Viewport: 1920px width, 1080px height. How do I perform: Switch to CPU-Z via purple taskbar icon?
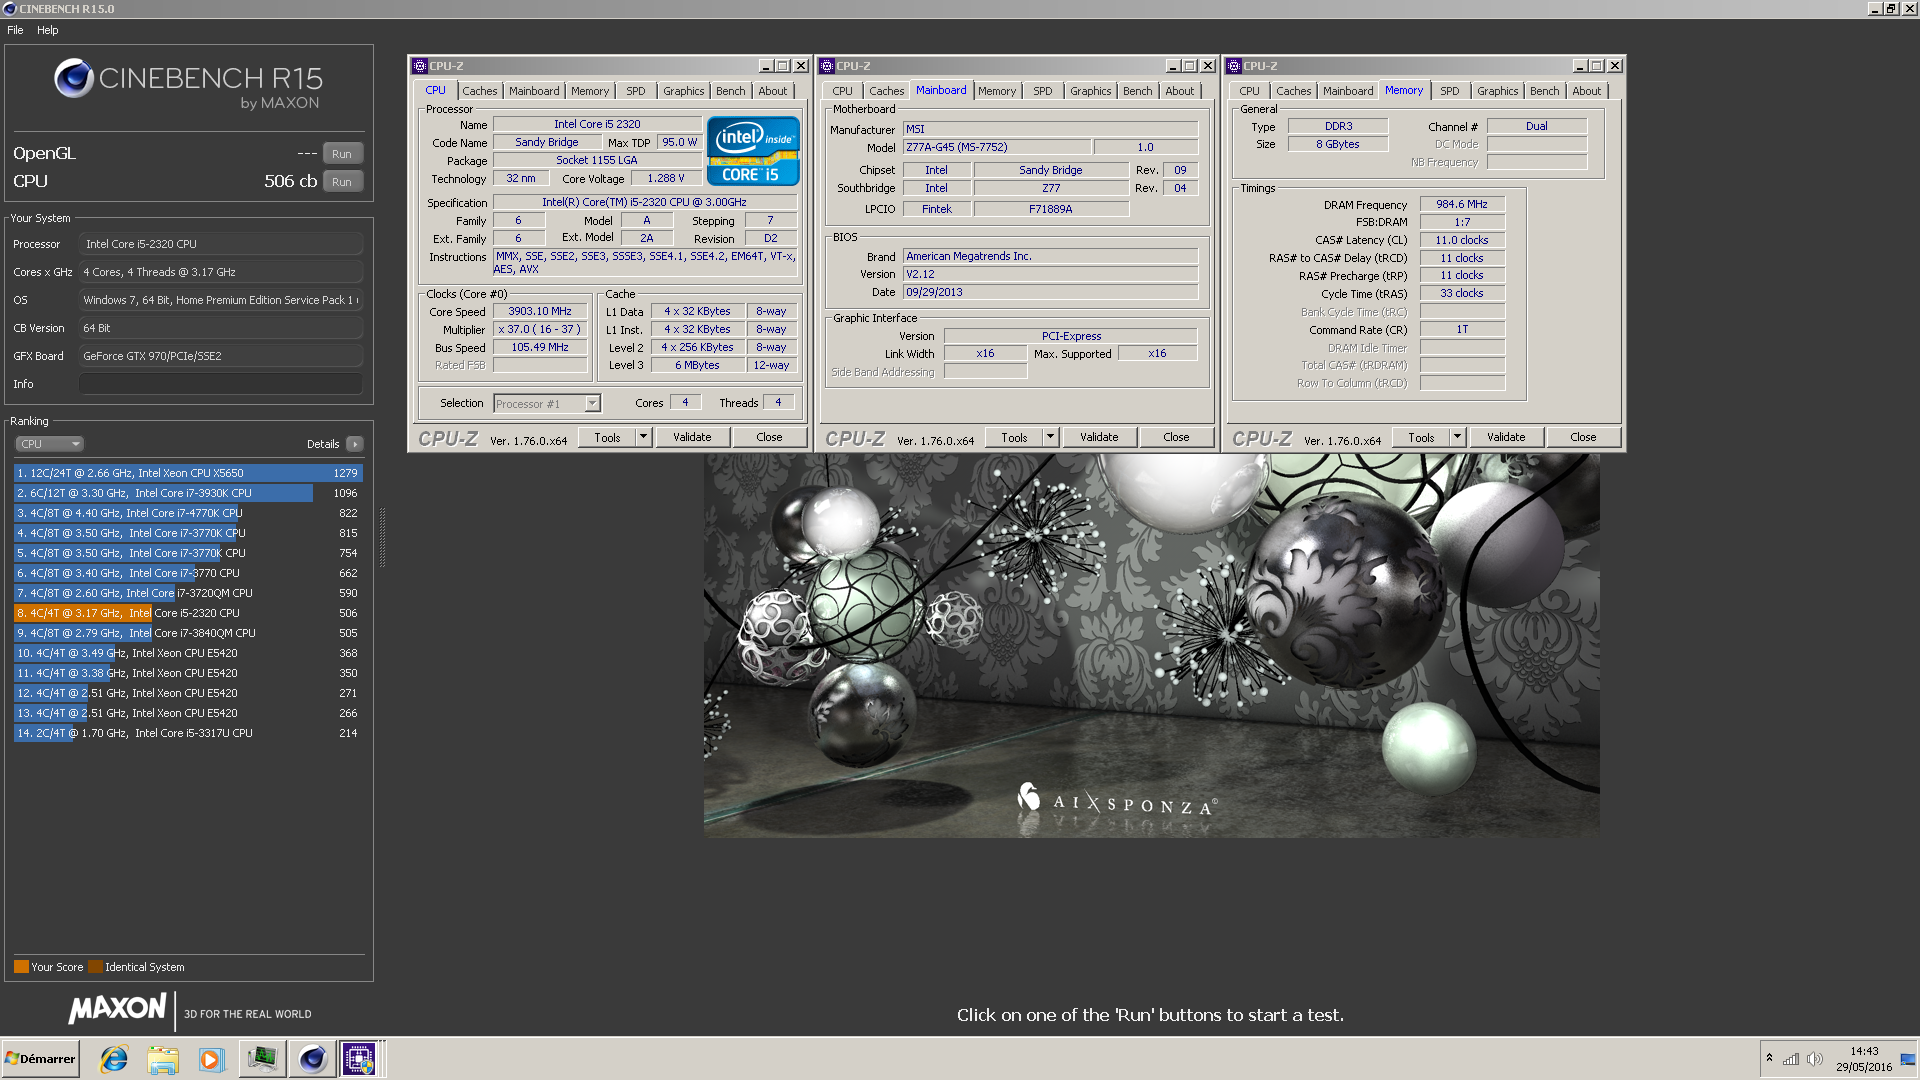(x=359, y=1059)
